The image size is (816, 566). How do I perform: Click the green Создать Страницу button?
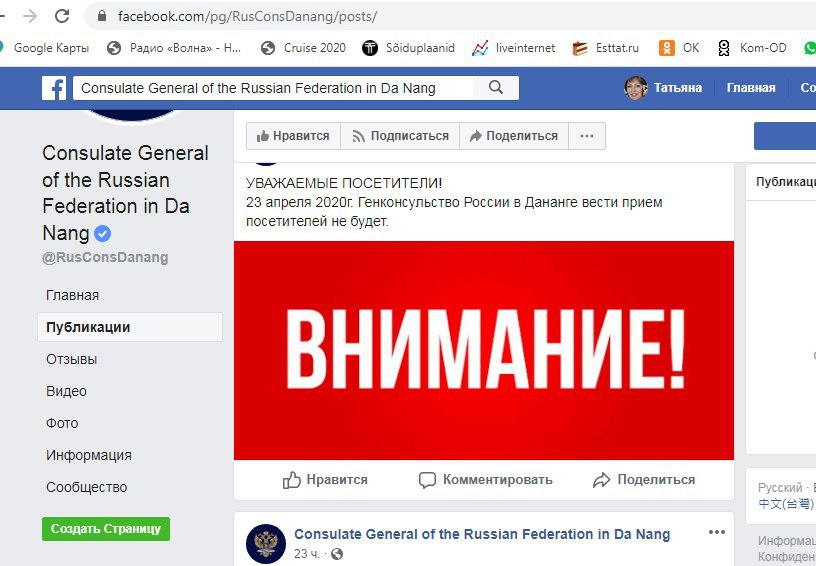pos(106,529)
